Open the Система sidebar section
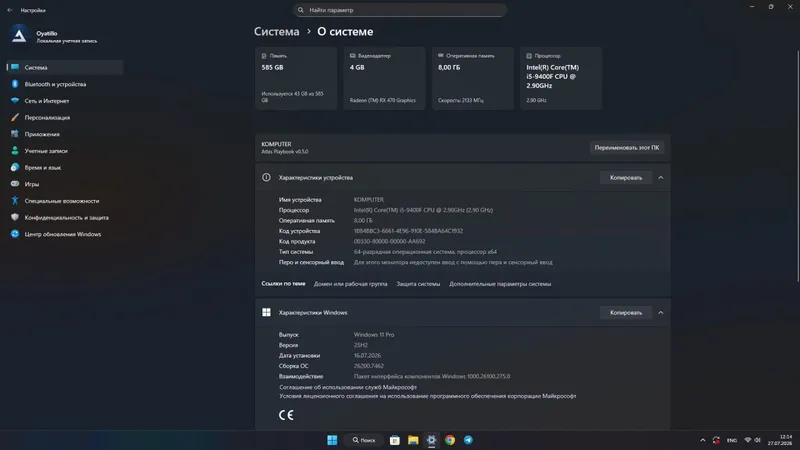This screenshot has width=800, height=450. click(65, 67)
